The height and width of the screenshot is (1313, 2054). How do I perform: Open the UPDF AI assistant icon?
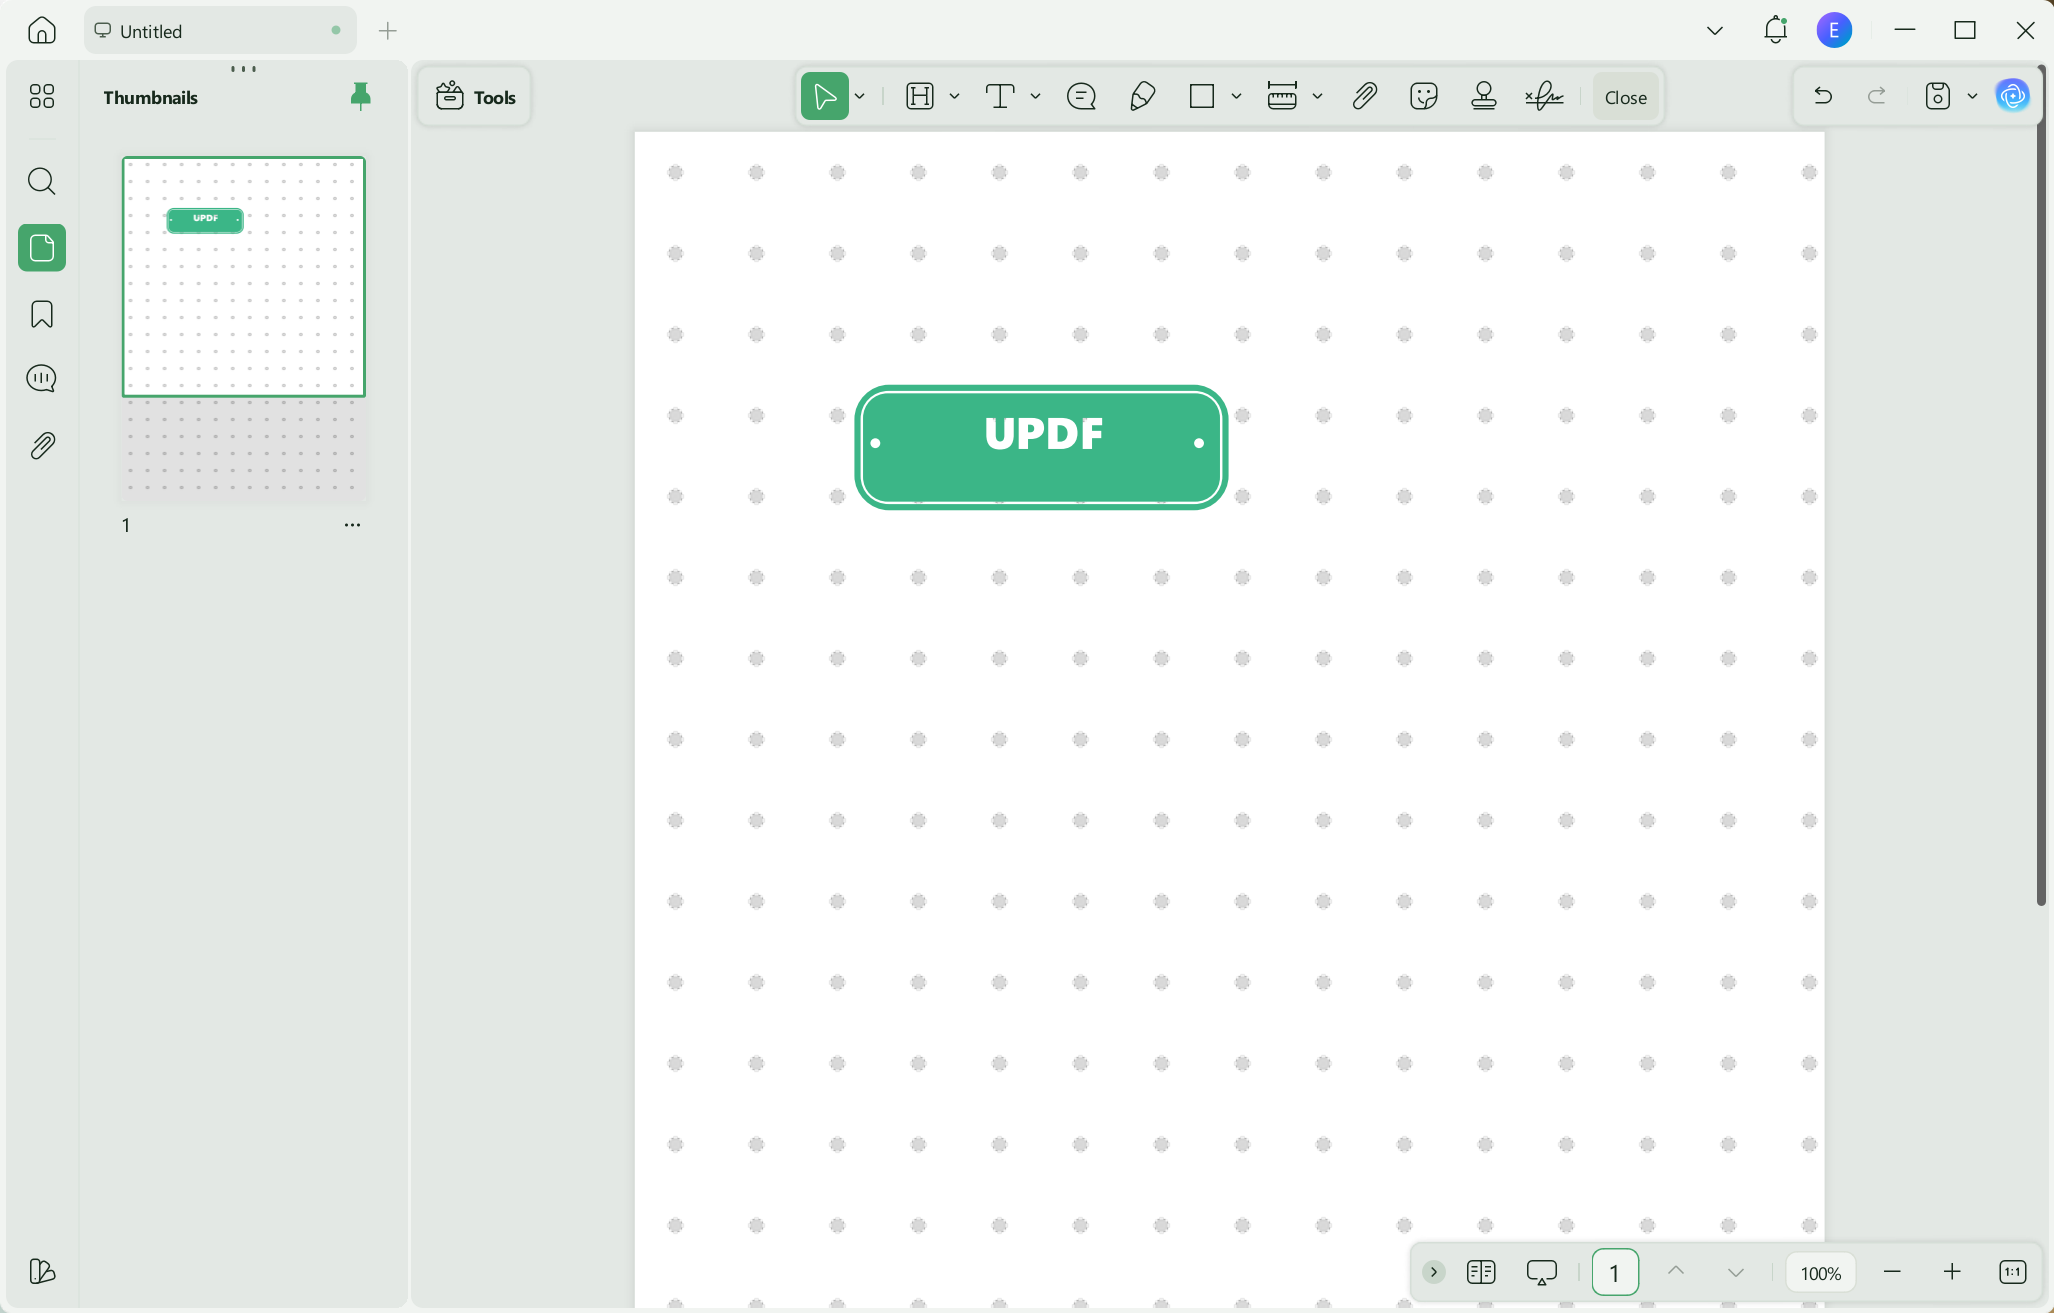(x=2012, y=96)
